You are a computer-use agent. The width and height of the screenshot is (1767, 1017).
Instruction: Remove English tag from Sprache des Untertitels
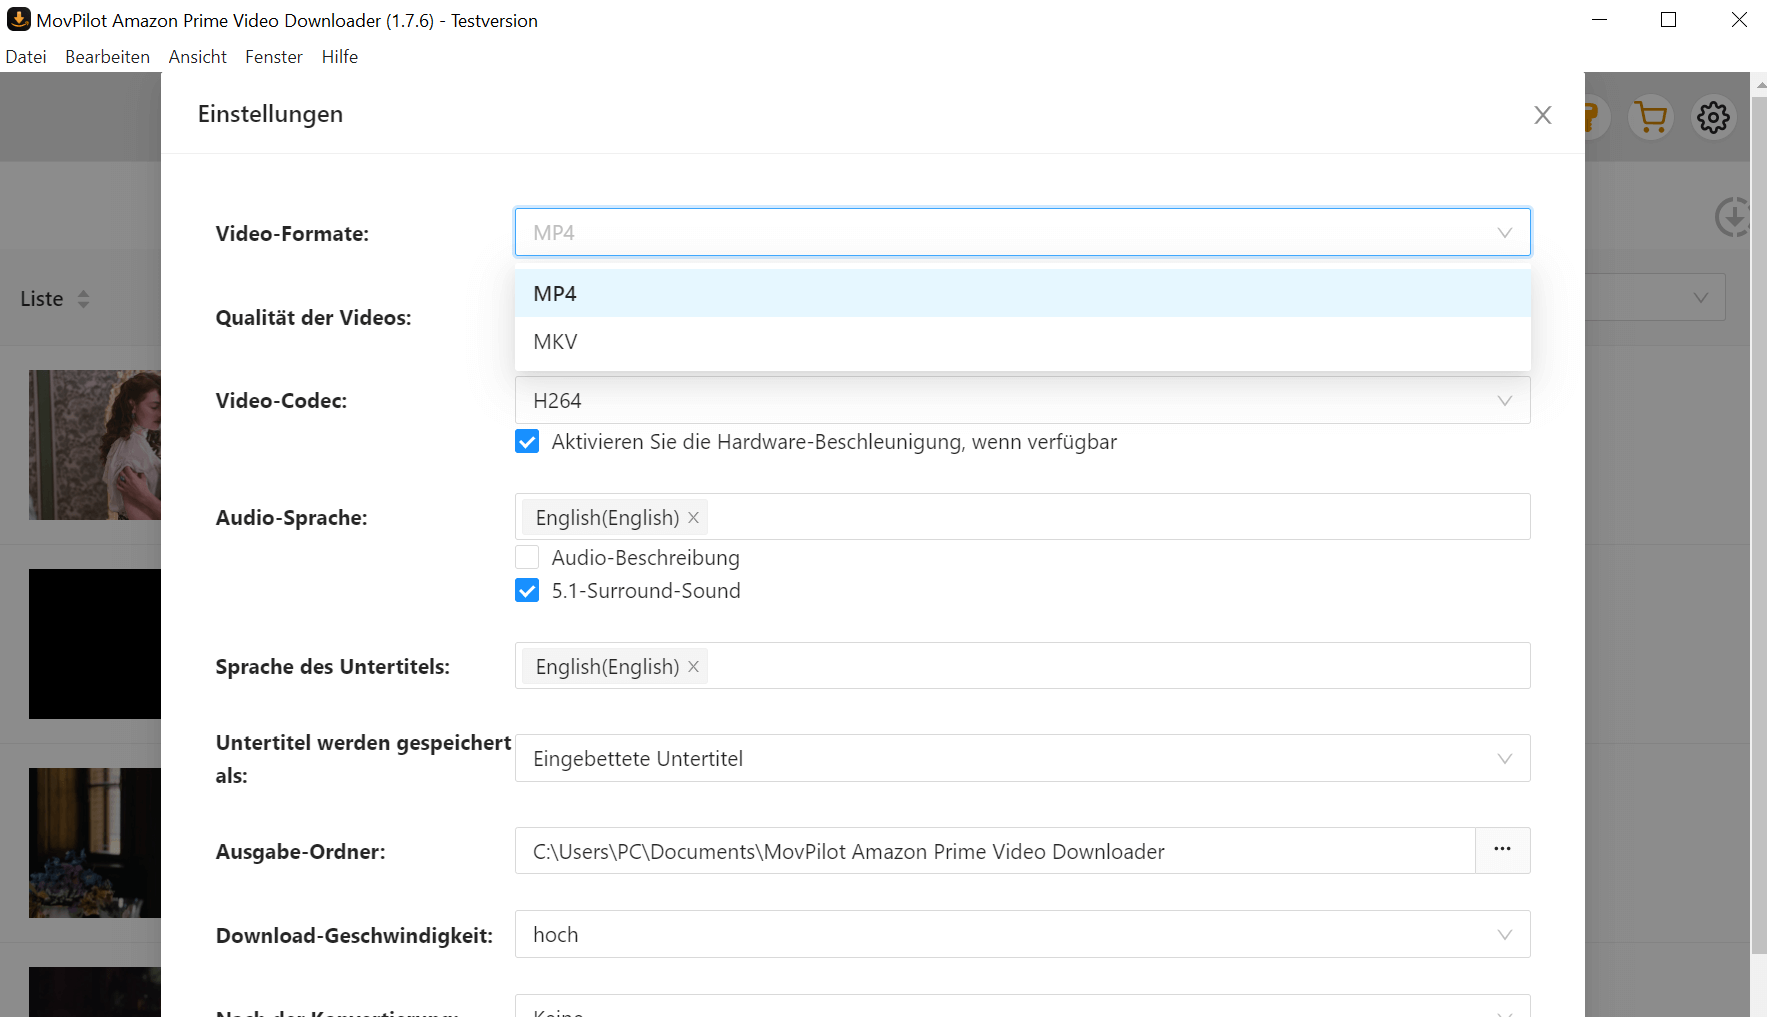[693, 666]
